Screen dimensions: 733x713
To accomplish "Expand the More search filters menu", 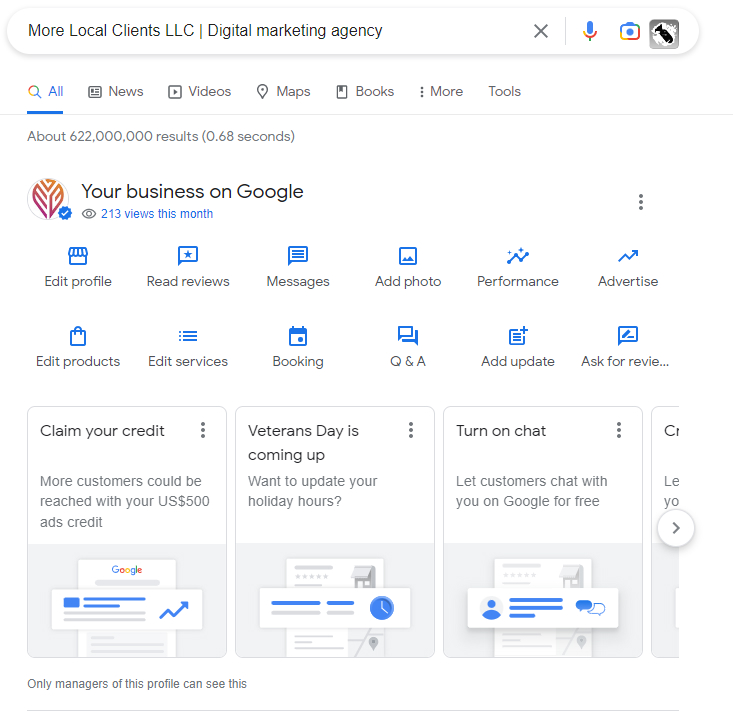I will [440, 91].
